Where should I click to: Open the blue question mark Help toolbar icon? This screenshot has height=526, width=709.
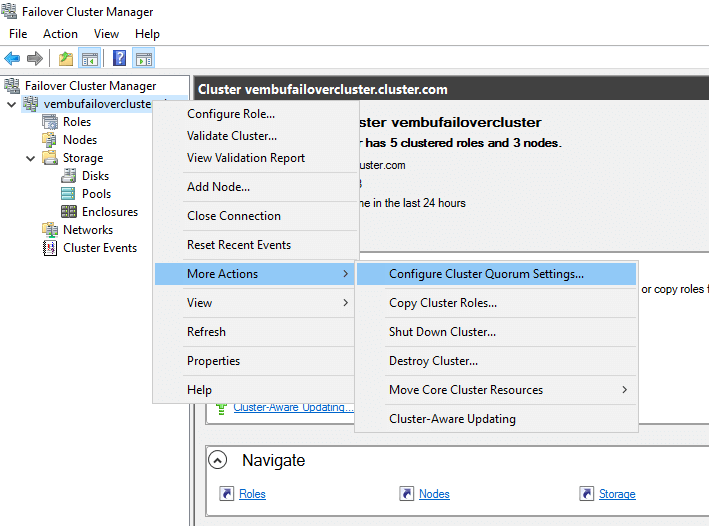tap(119, 58)
